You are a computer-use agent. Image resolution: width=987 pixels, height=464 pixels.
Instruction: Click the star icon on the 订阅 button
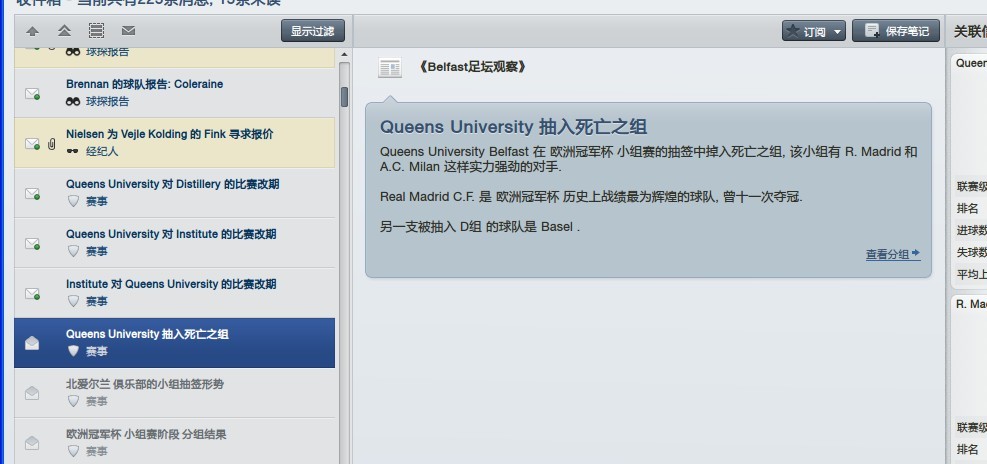(x=793, y=31)
